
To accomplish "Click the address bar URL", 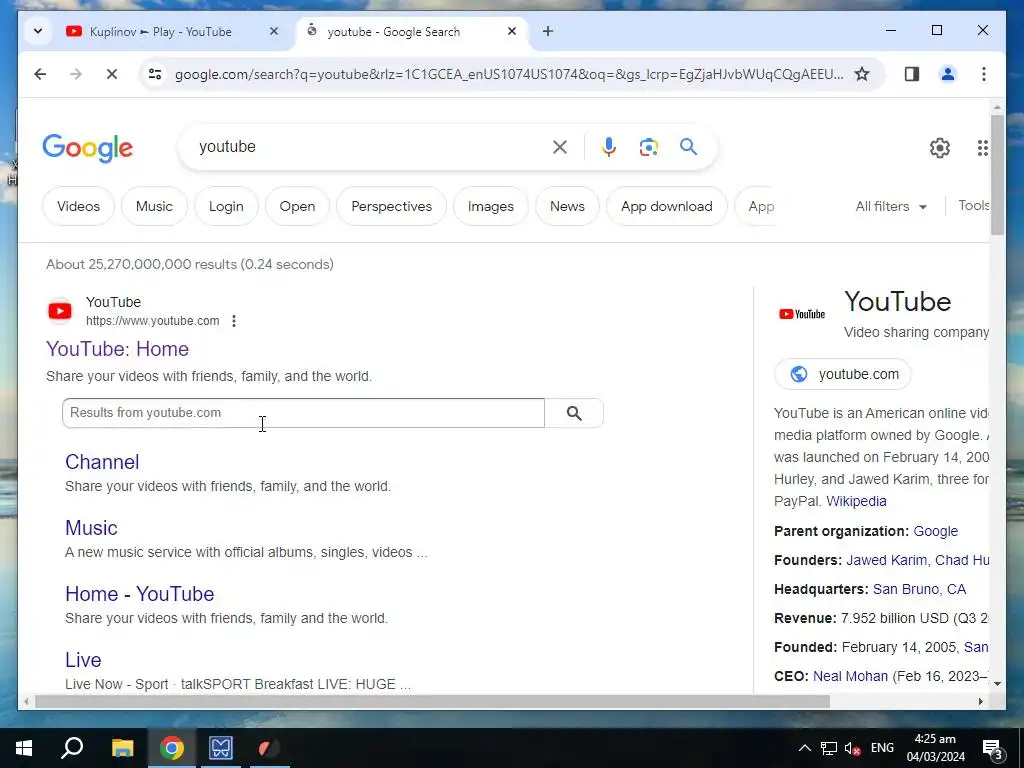I will 509,74.
